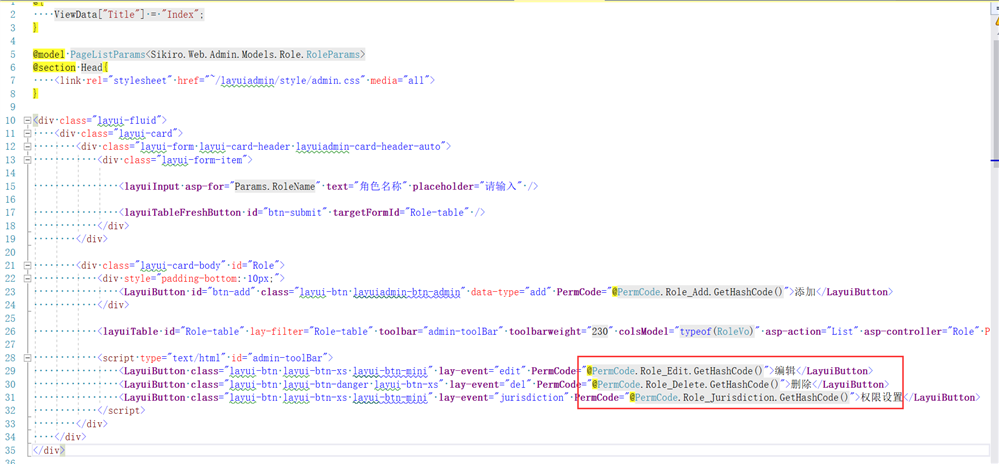Click the layuiInput tag on line 15
Screen dimensions: 999x464
click(154, 187)
